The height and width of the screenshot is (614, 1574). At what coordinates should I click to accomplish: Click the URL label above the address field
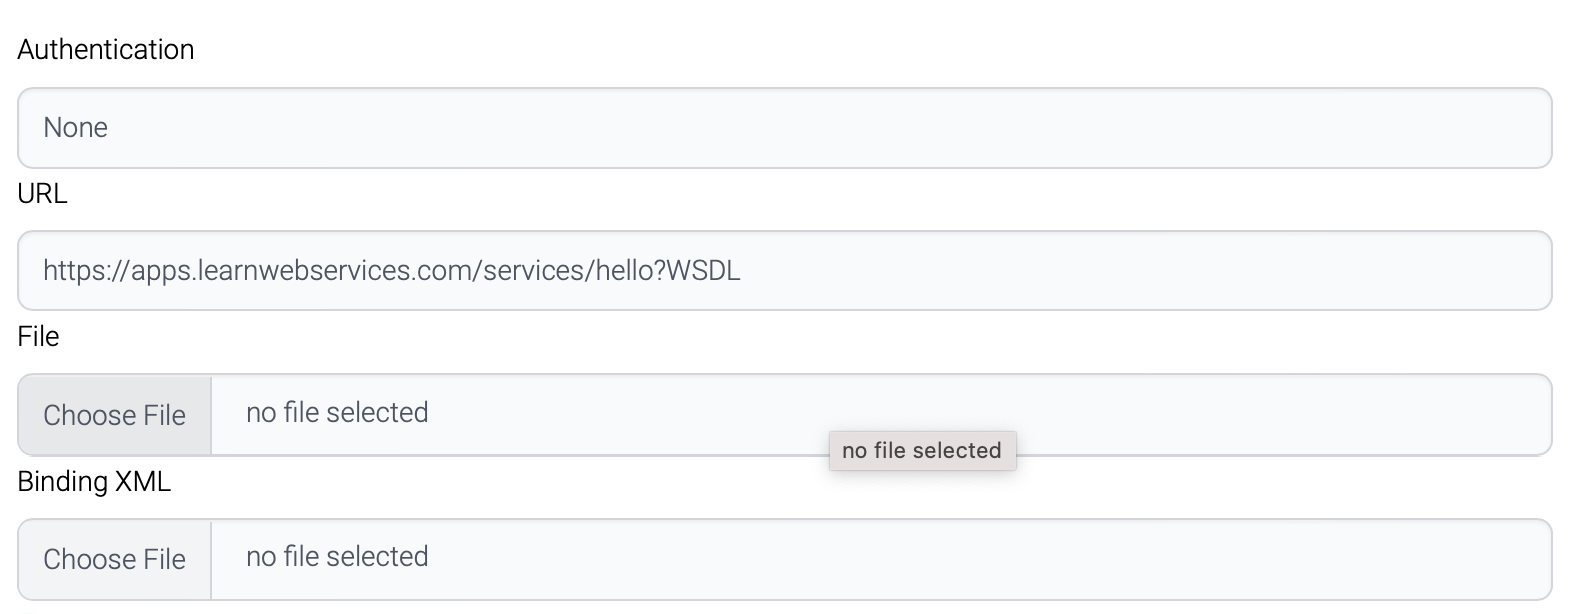tap(41, 193)
